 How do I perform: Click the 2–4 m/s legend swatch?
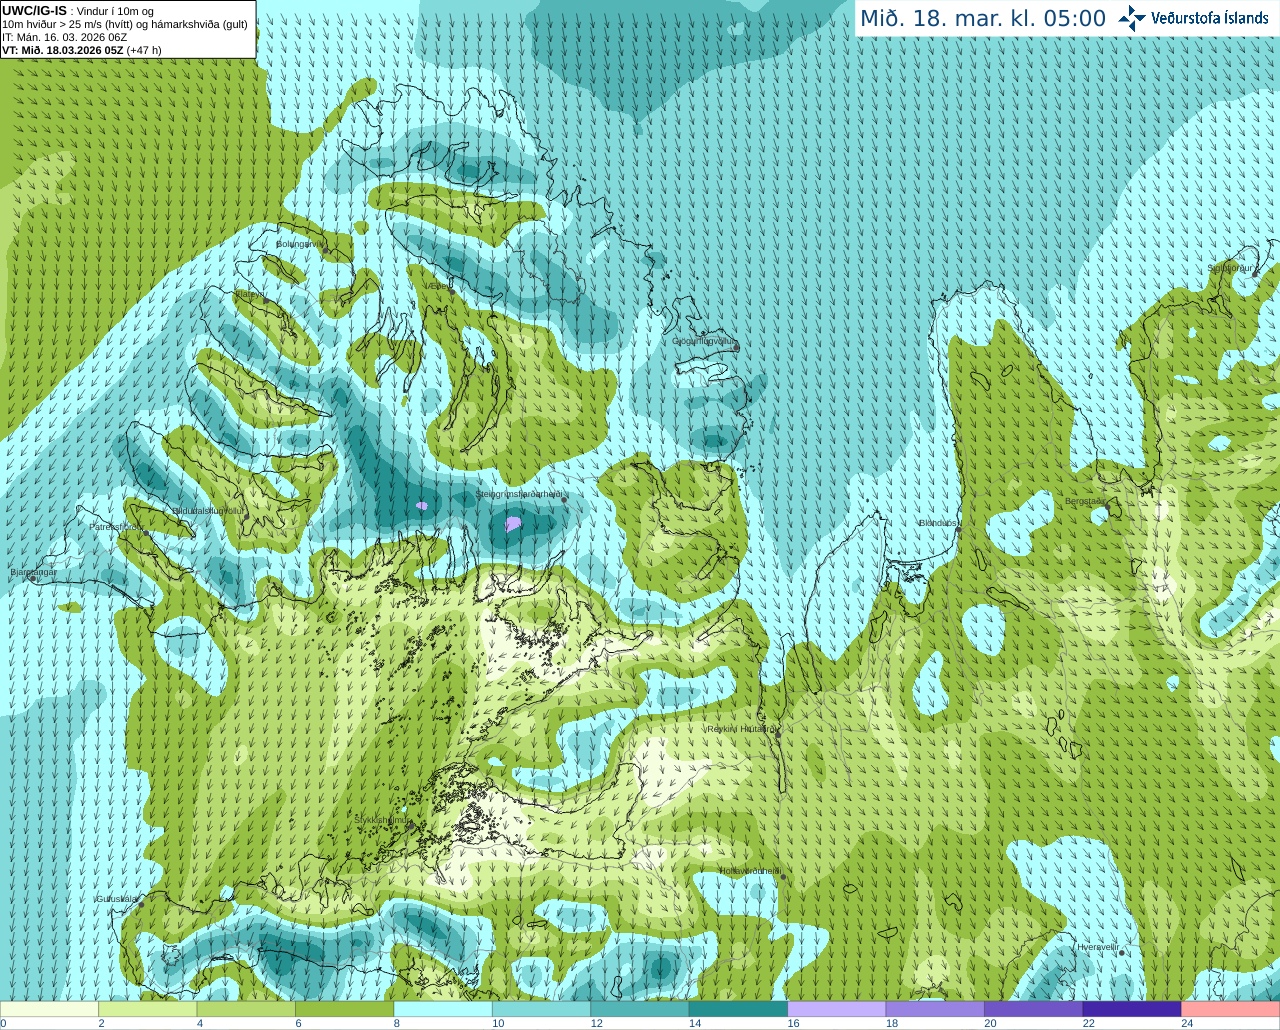(x=149, y=1009)
